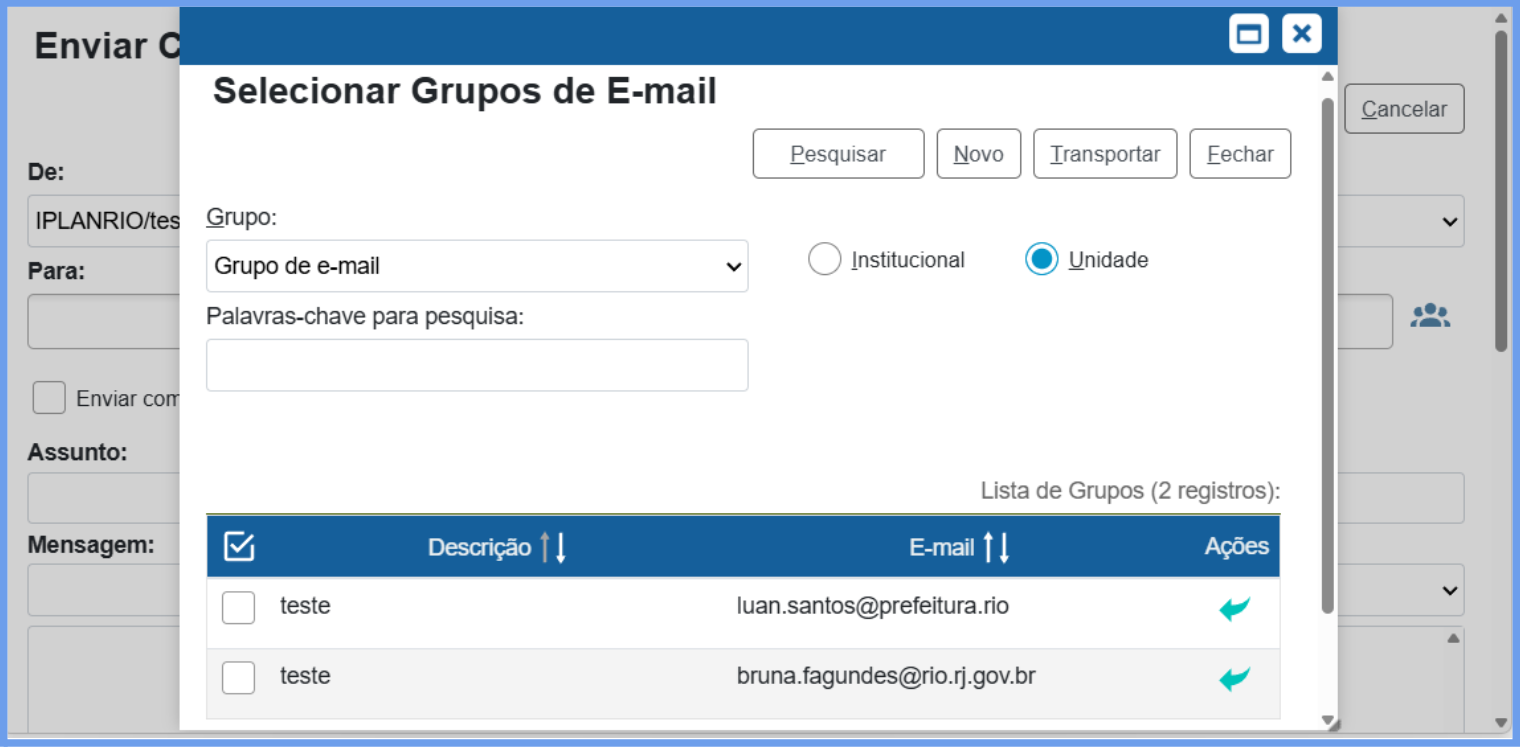
Task: Click transport arrow for bruna.fagundes@rio.rj.gov.br row
Action: tap(1234, 679)
